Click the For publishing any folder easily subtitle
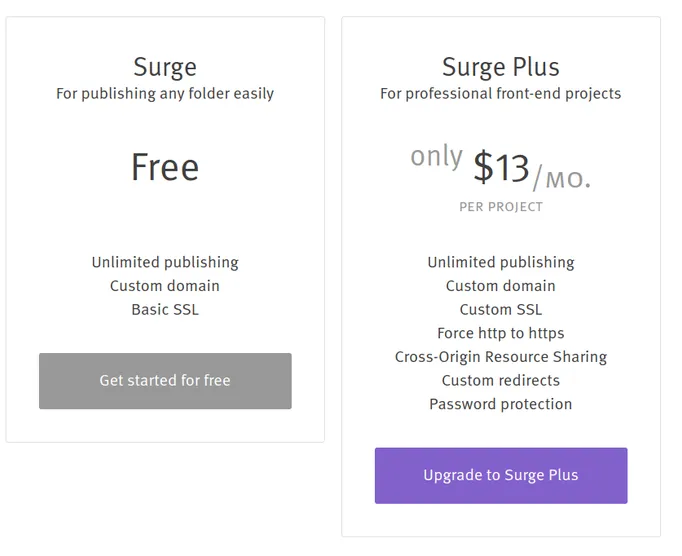The image size is (682, 556). coord(165,94)
